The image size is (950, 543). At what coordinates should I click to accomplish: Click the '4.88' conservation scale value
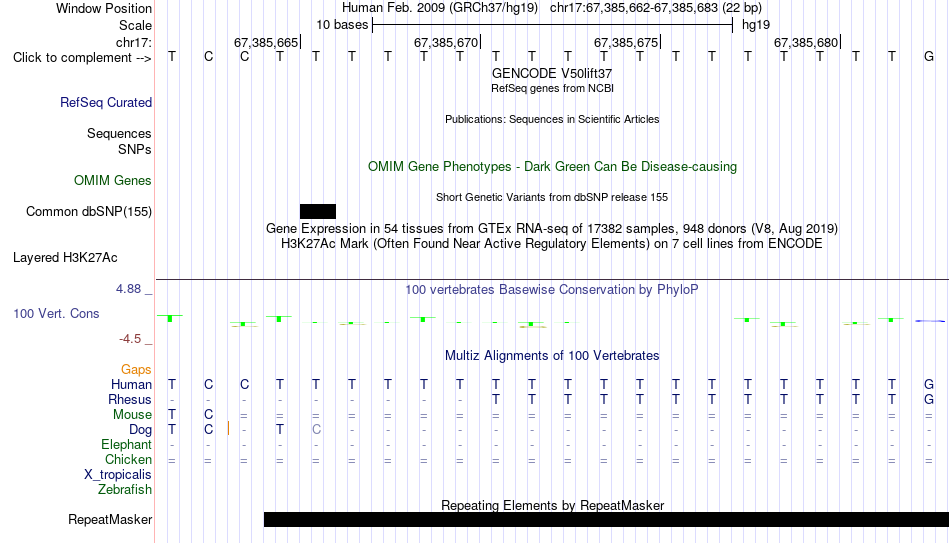coord(128,289)
